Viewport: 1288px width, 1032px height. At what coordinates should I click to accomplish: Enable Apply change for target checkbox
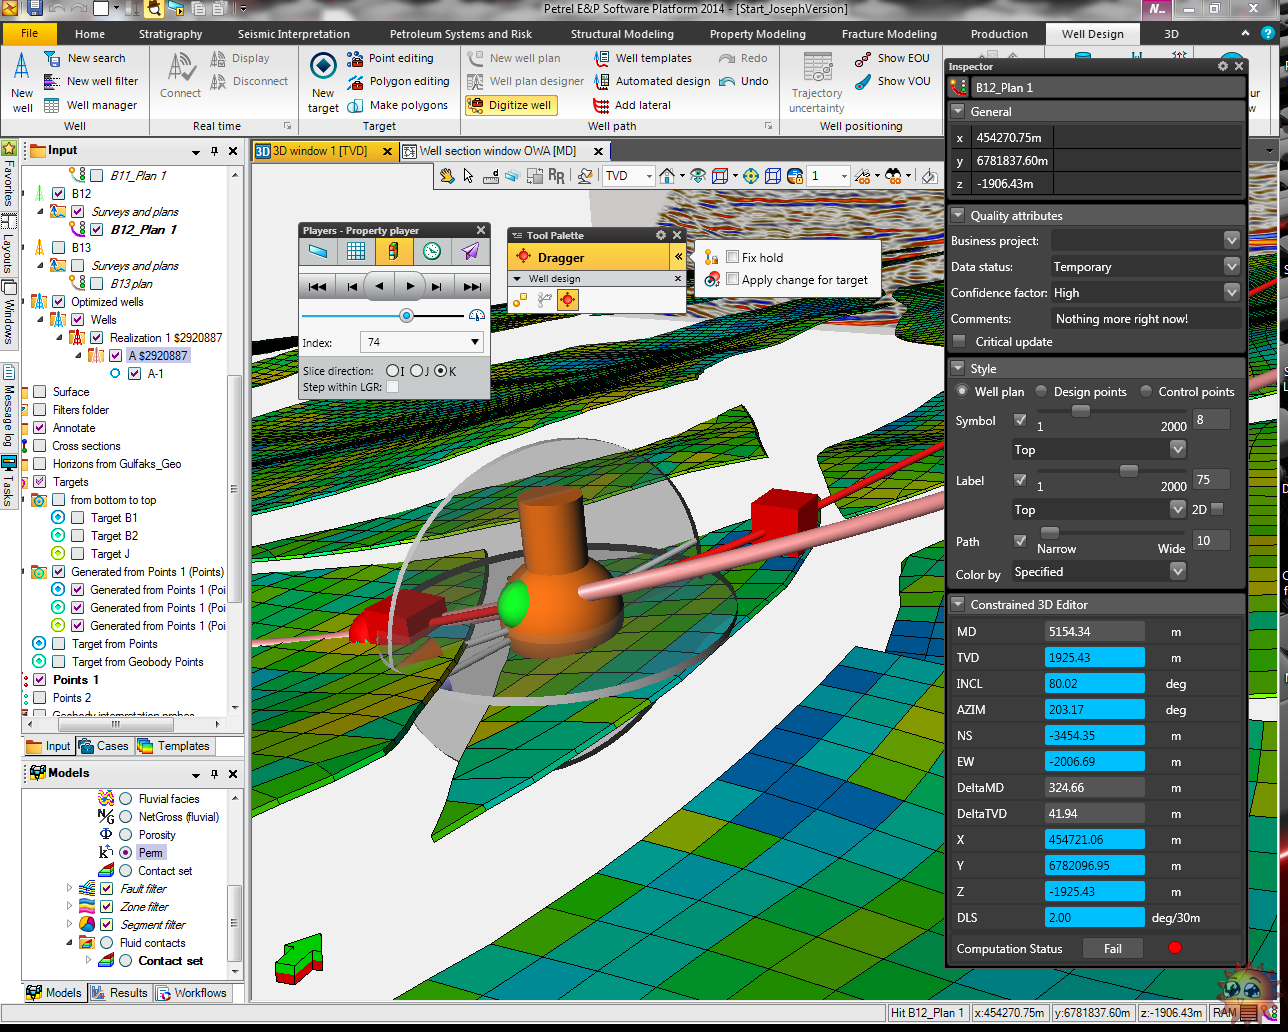[x=733, y=280]
